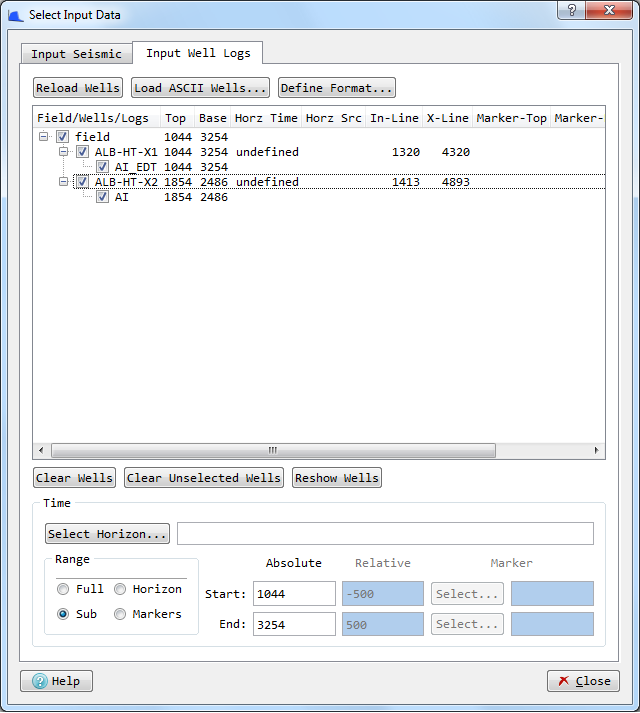Click the In-Line column header
Image resolution: width=640 pixels, height=713 pixels.
point(394,118)
